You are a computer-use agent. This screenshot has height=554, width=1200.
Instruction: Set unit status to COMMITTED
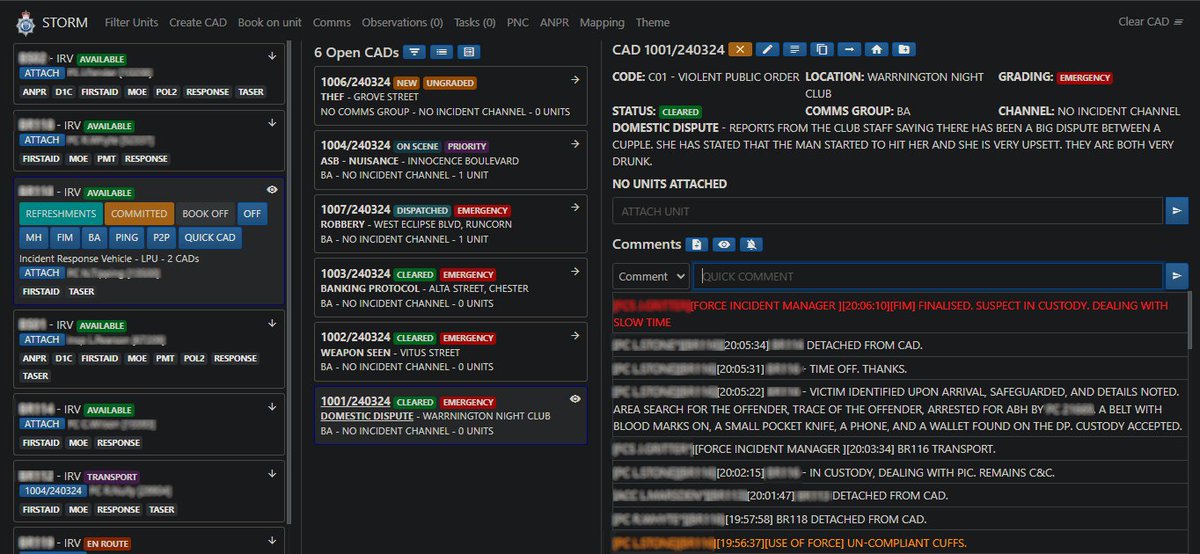click(139, 214)
